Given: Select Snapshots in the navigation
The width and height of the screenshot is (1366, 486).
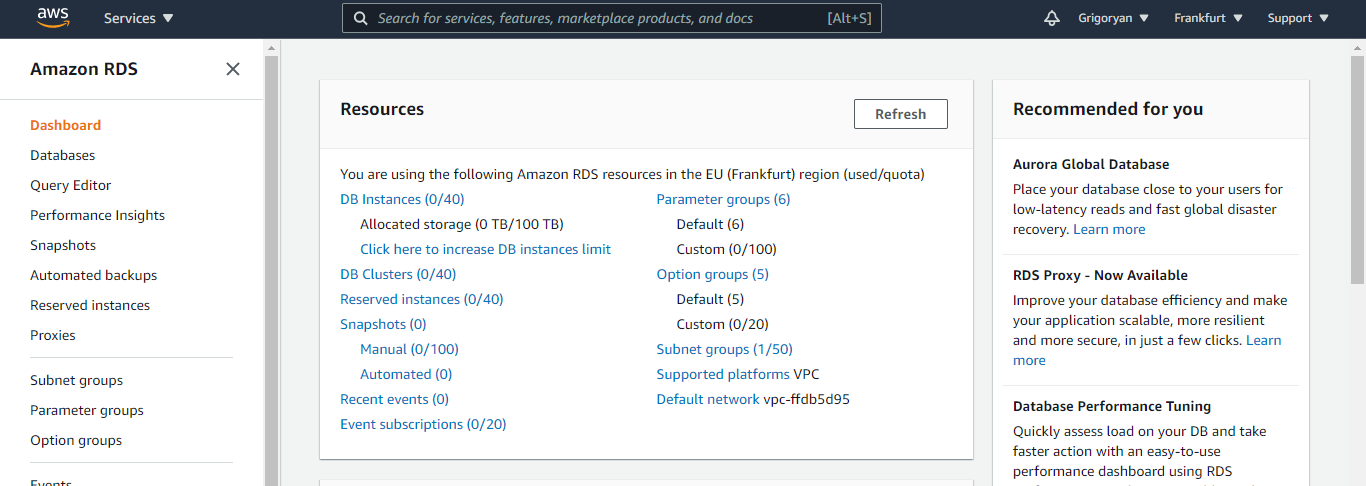Looking at the screenshot, I should [x=63, y=245].
